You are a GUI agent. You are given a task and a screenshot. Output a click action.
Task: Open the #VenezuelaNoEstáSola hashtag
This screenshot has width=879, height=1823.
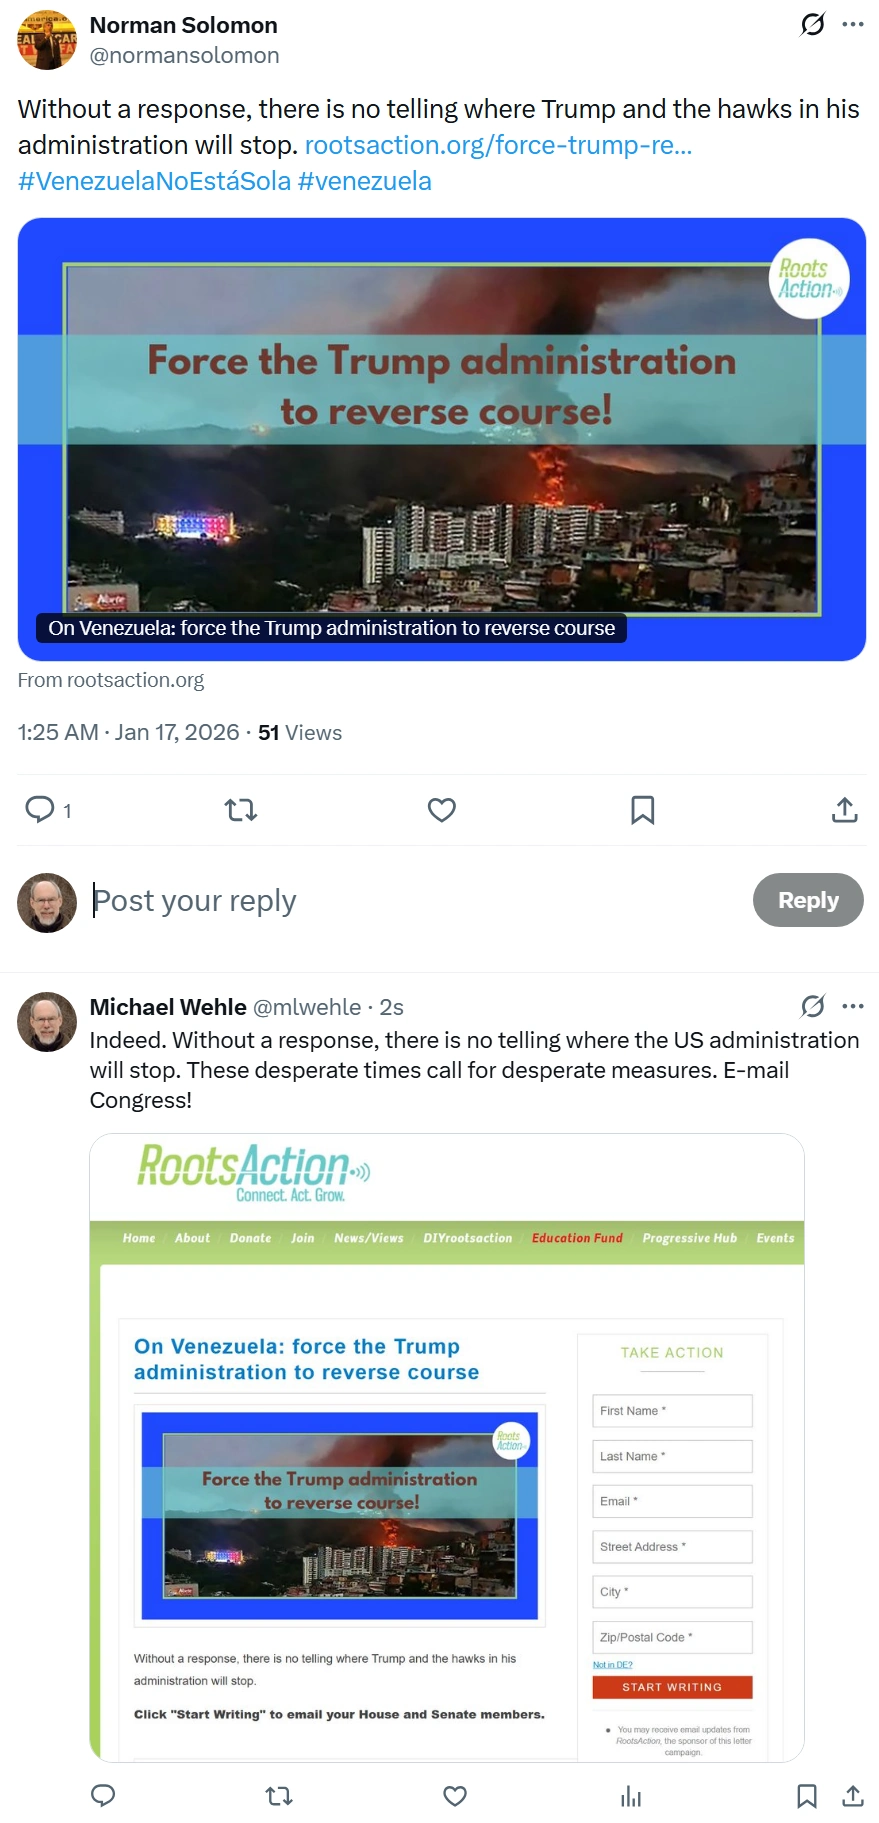[155, 181]
